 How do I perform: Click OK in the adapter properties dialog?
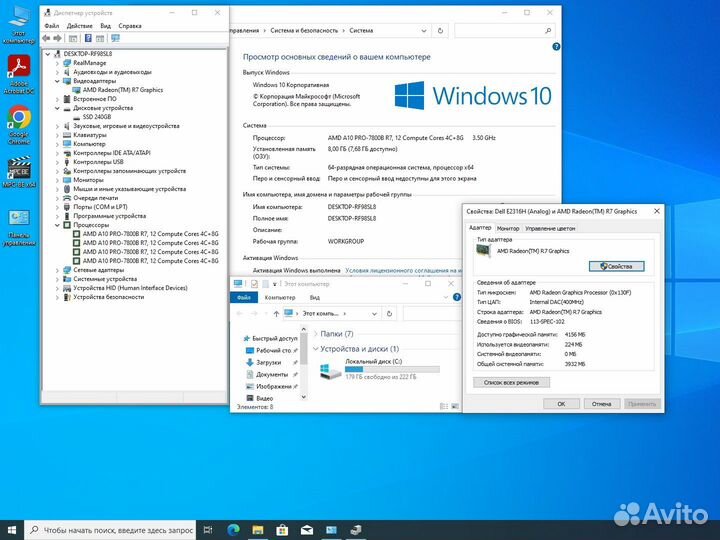[561, 404]
